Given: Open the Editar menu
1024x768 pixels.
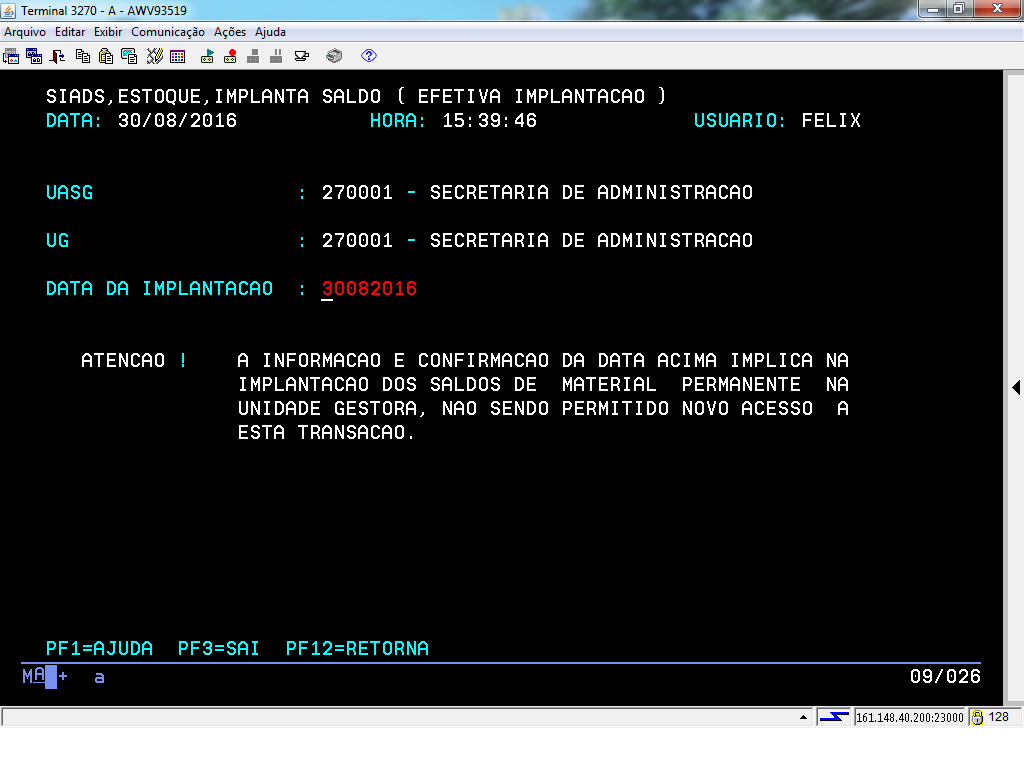Looking at the screenshot, I should (x=70, y=32).
